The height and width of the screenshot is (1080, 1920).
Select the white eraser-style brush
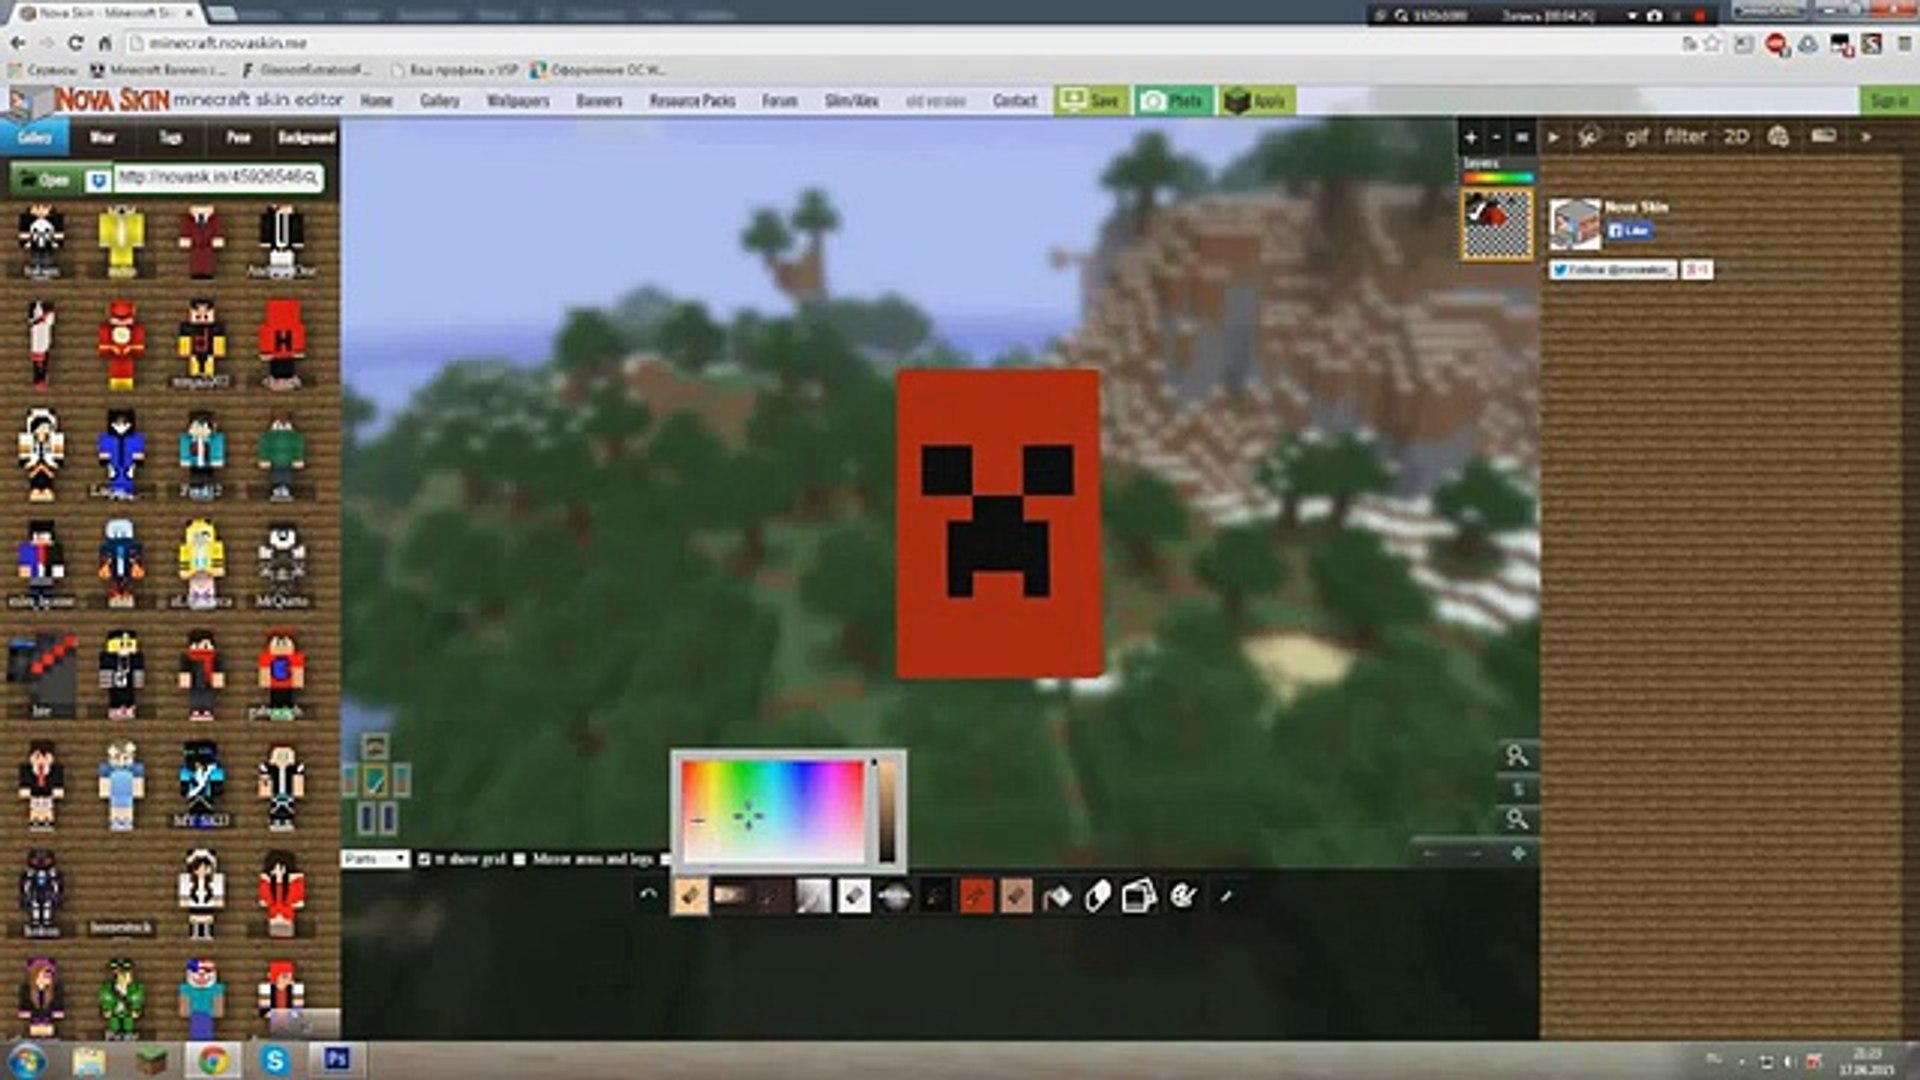[853, 896]
